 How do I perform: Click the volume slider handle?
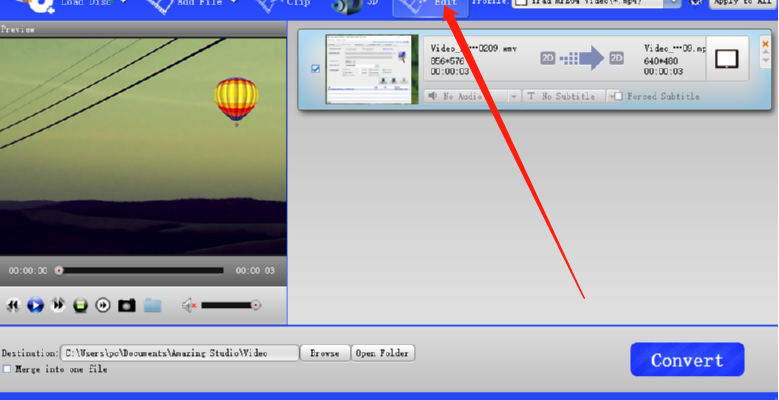click(x=255, y=305)
